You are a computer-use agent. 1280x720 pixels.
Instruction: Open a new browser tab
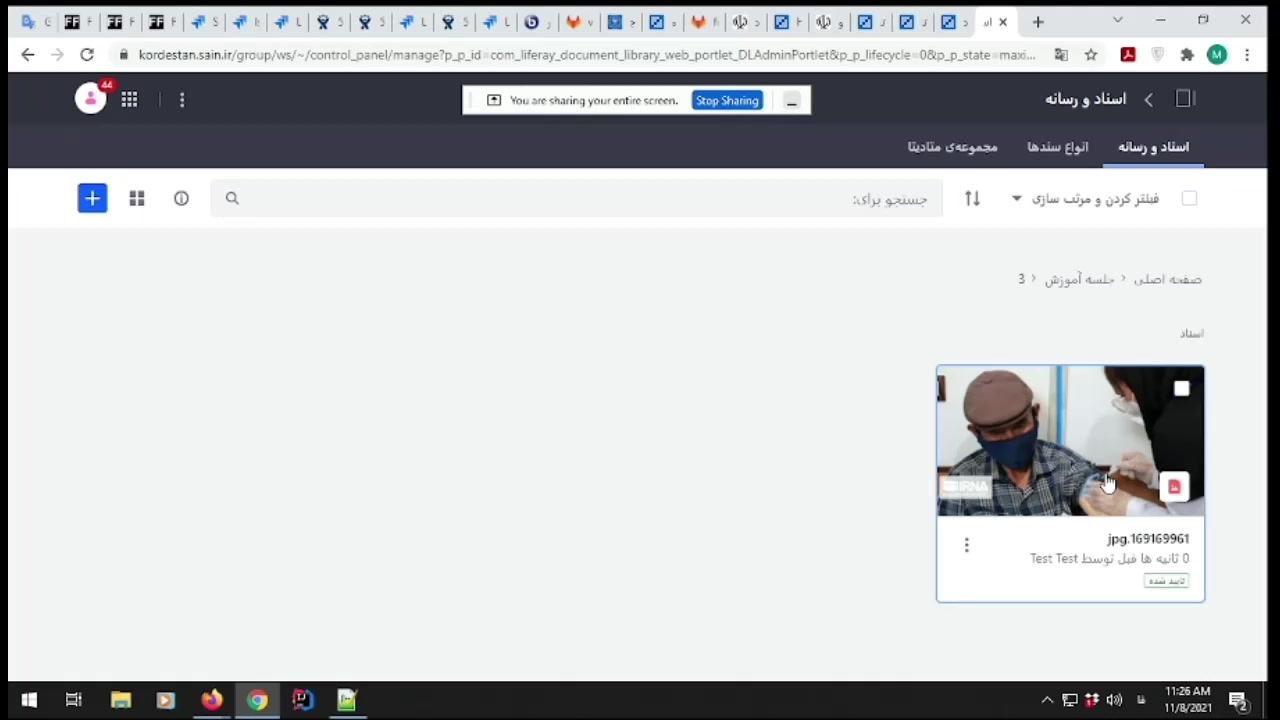(1038, 22)
